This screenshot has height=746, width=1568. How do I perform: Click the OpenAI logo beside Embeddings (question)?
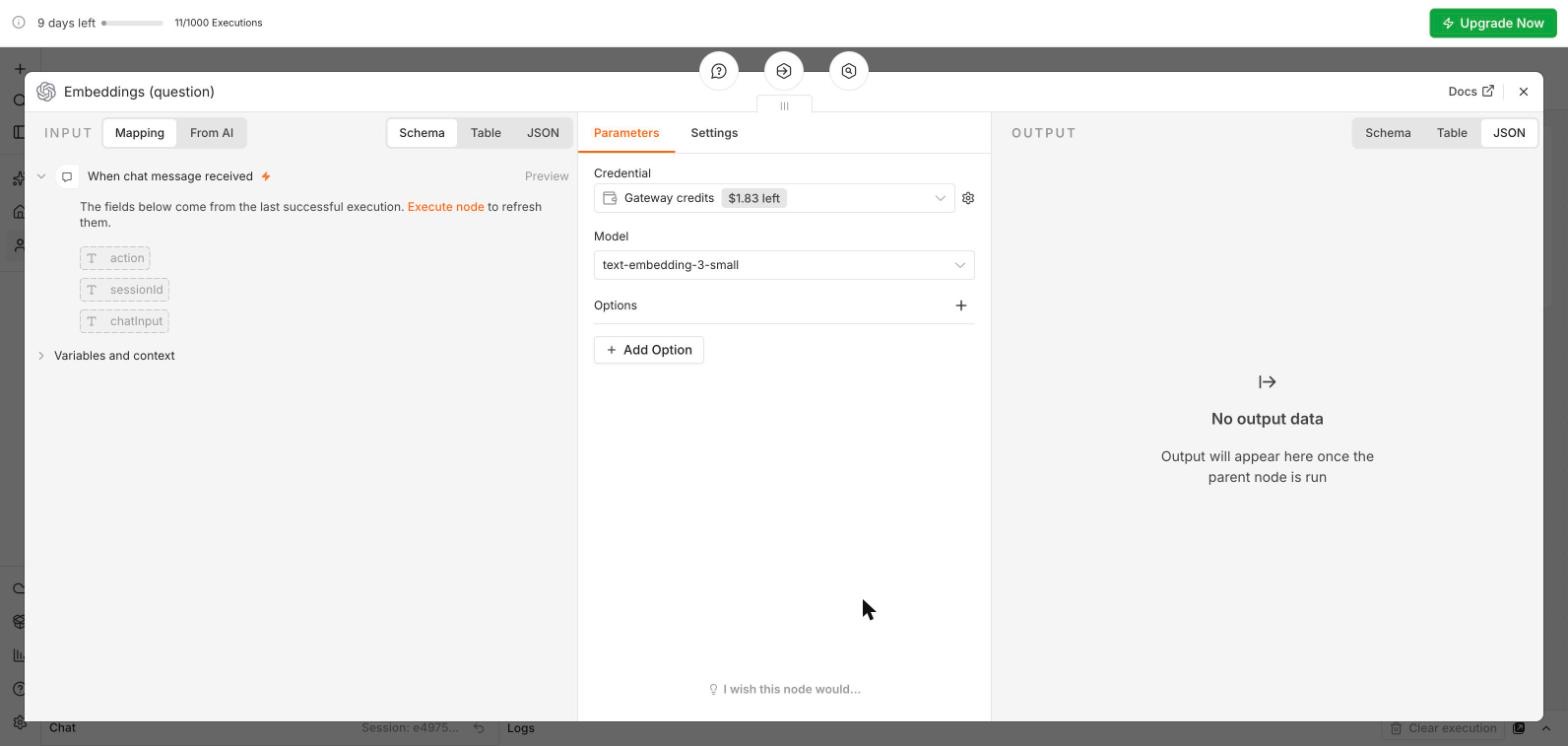46,92
